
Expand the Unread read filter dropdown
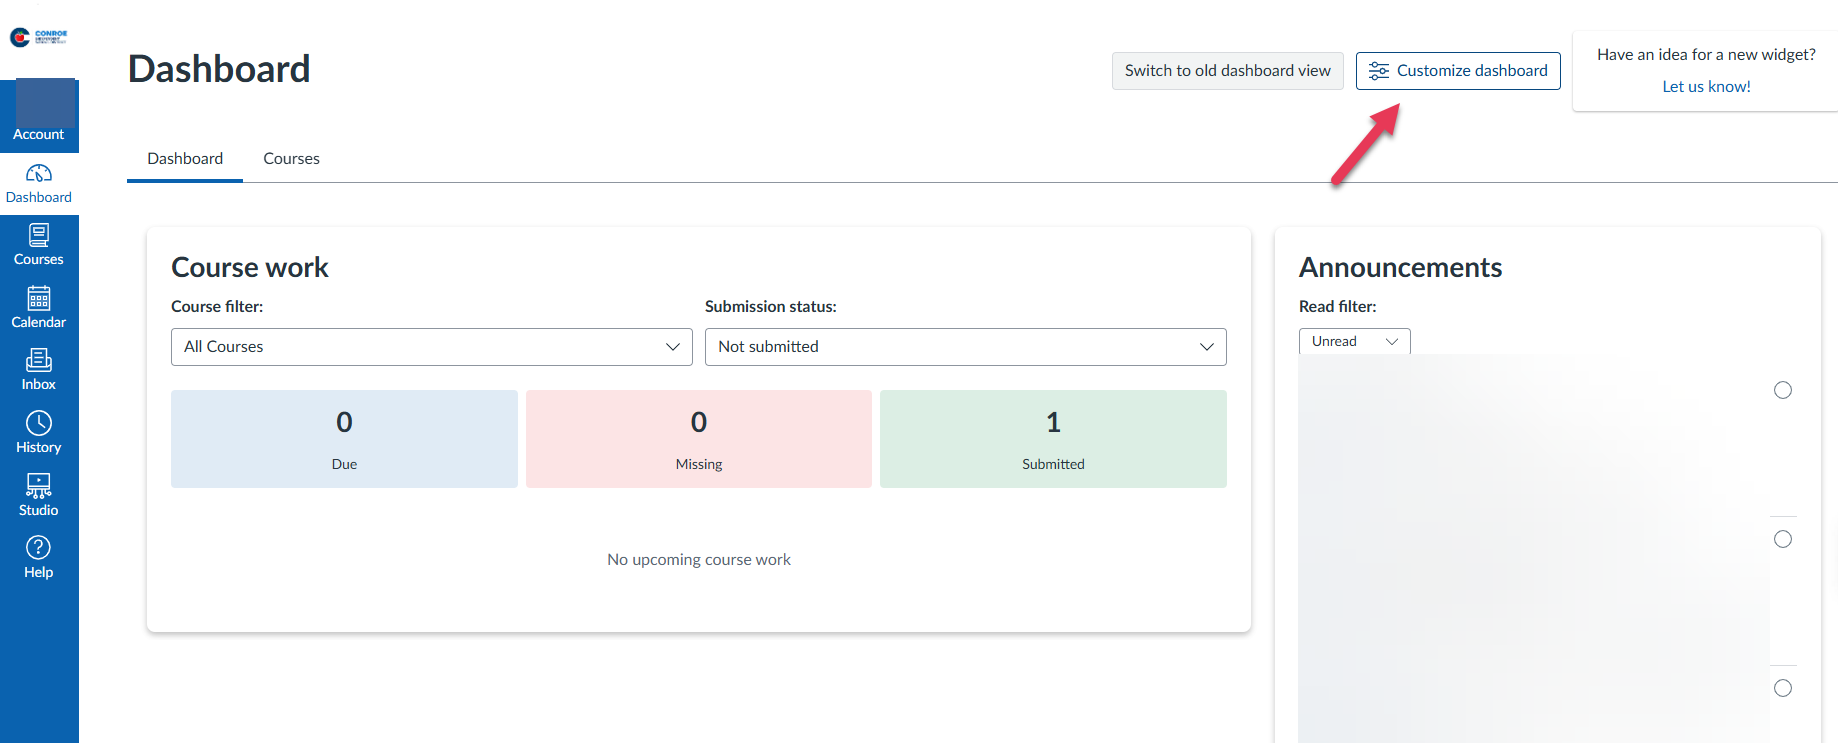click(1354, 341)
